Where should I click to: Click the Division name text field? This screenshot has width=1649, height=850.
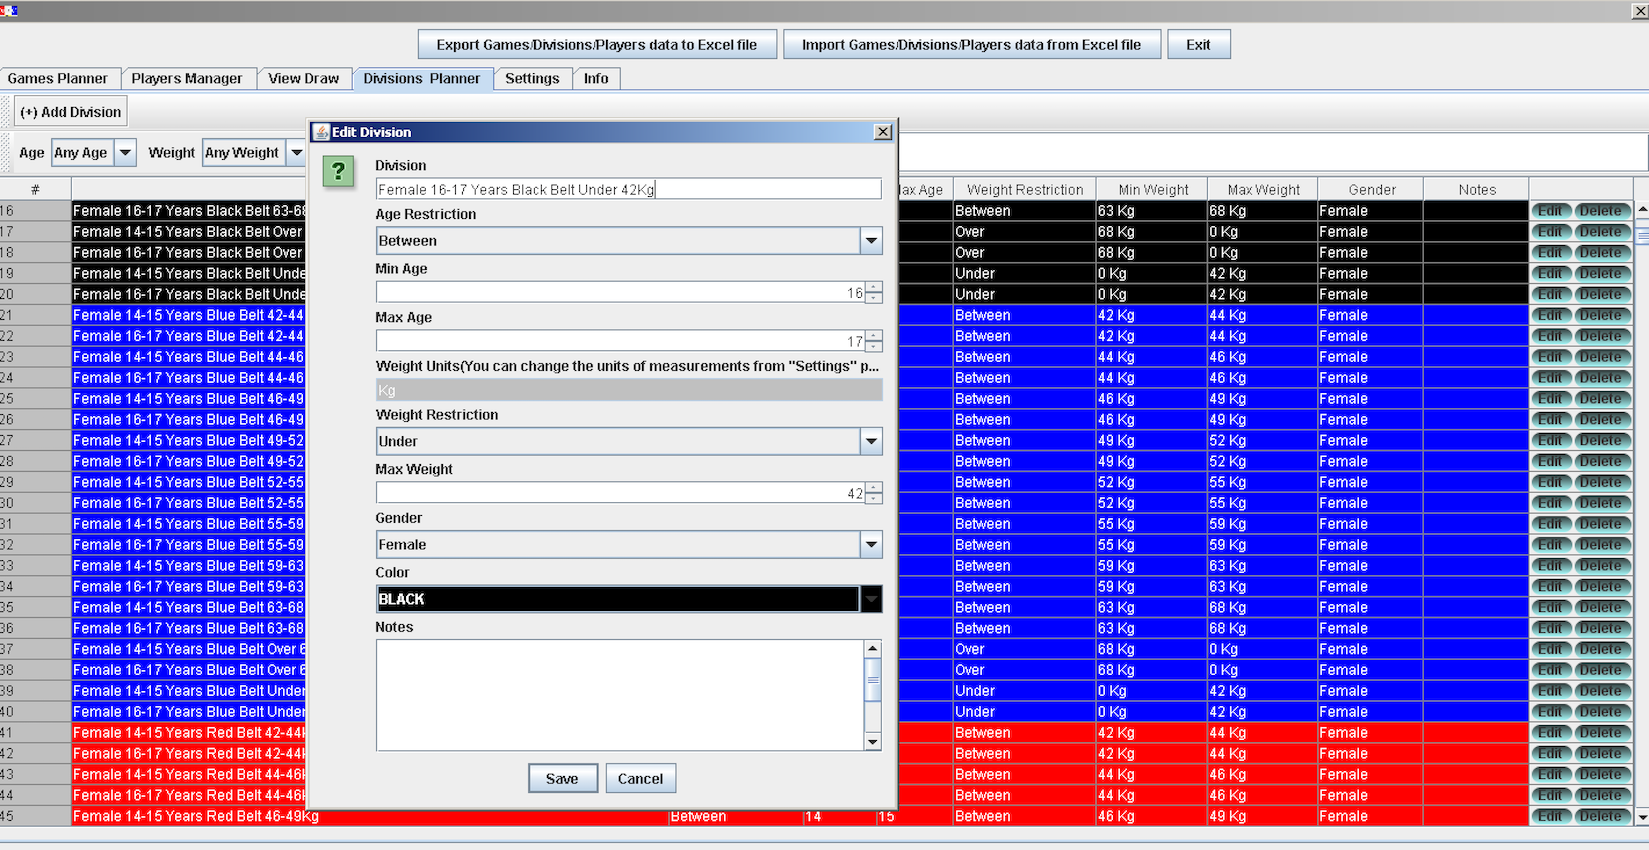click(x=627, y=189)
